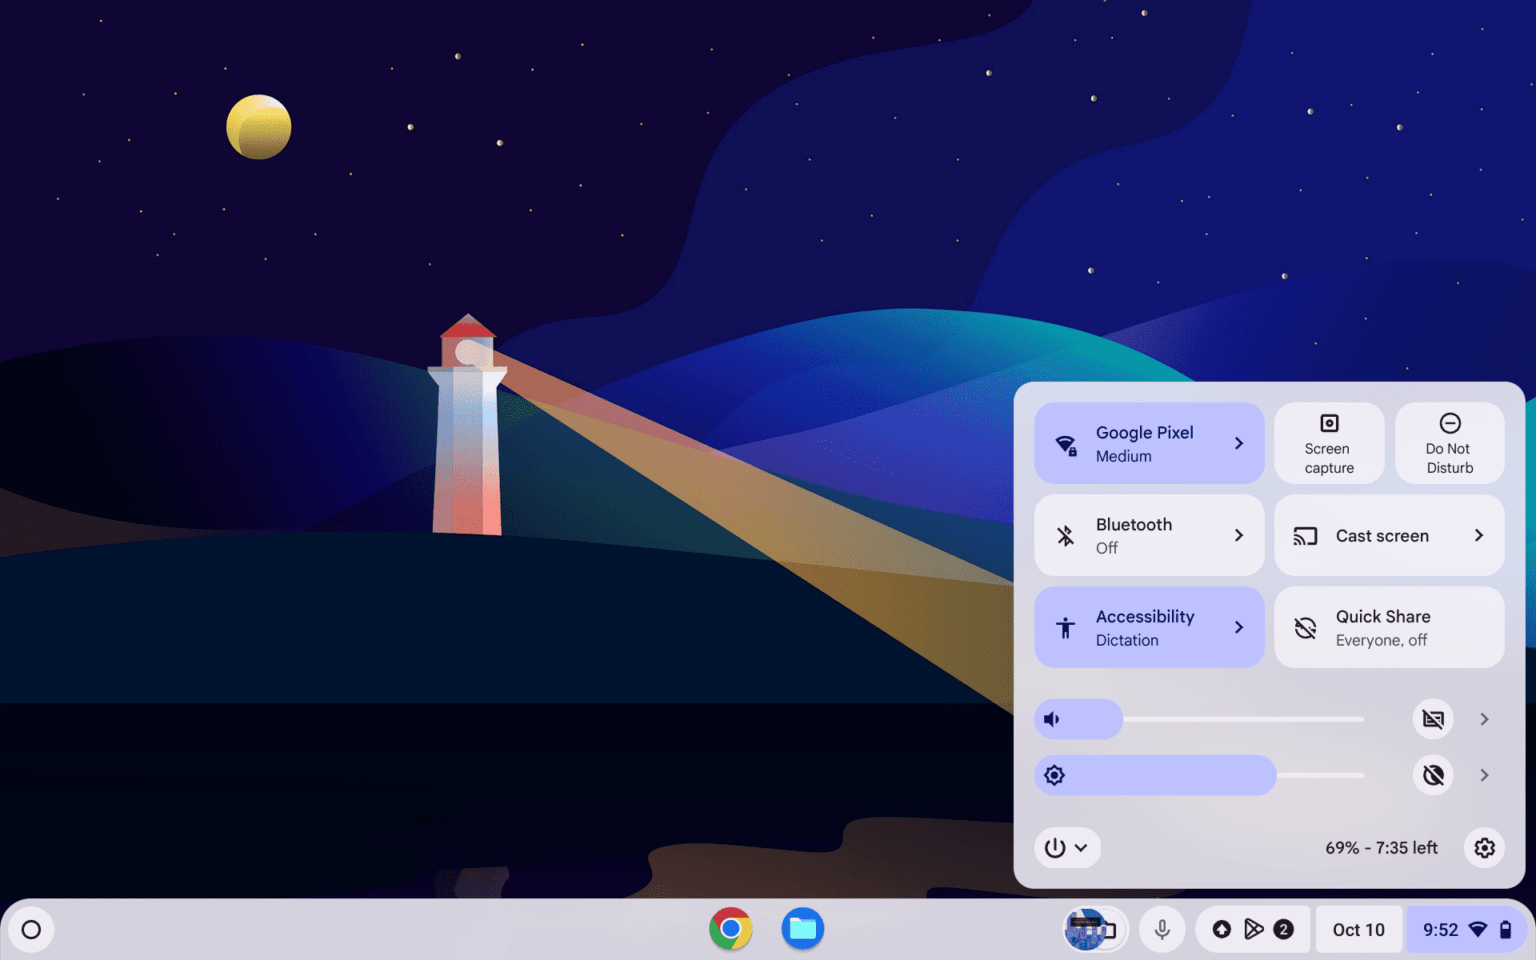Viewport: 1536px width, 960px height.
Task: Click the power button in quick settings
Action: click(x=1055, y=847)
